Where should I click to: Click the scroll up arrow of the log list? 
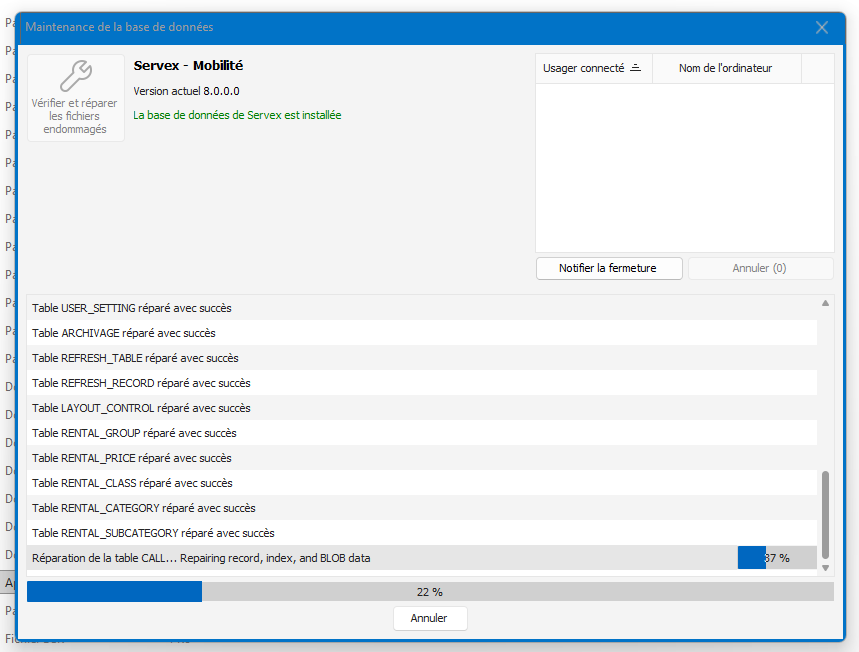[825, 303]
